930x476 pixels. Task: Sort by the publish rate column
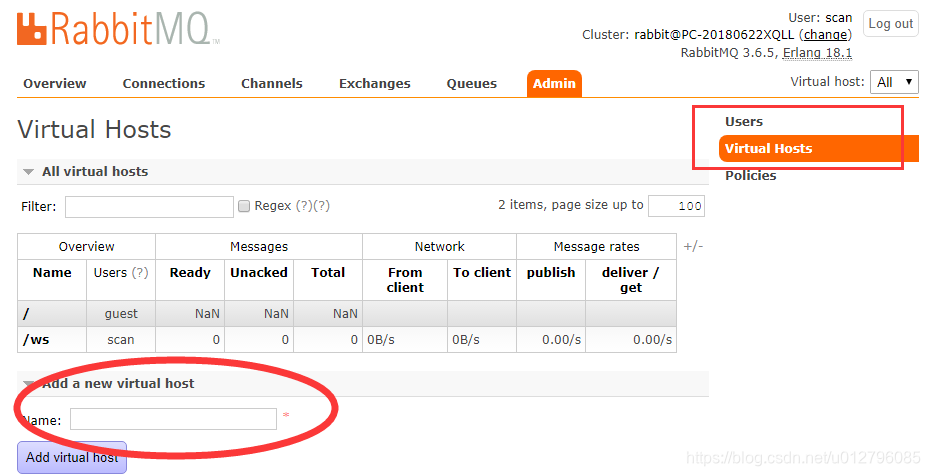point(551,273)
